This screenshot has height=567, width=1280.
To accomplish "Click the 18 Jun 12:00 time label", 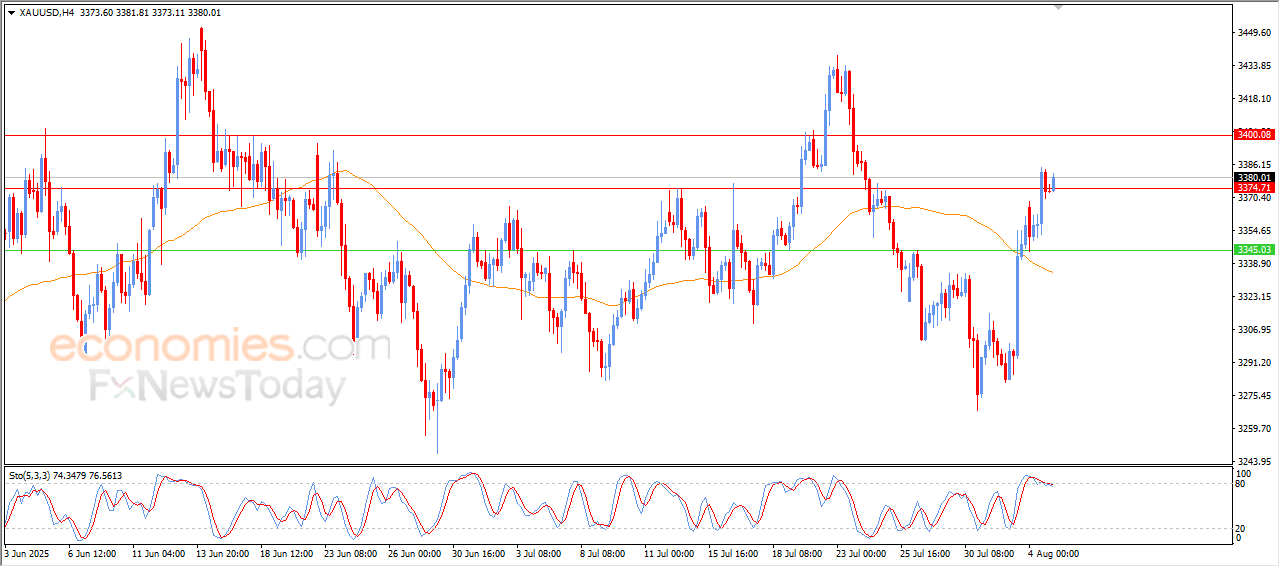I will tap(286, 552).
